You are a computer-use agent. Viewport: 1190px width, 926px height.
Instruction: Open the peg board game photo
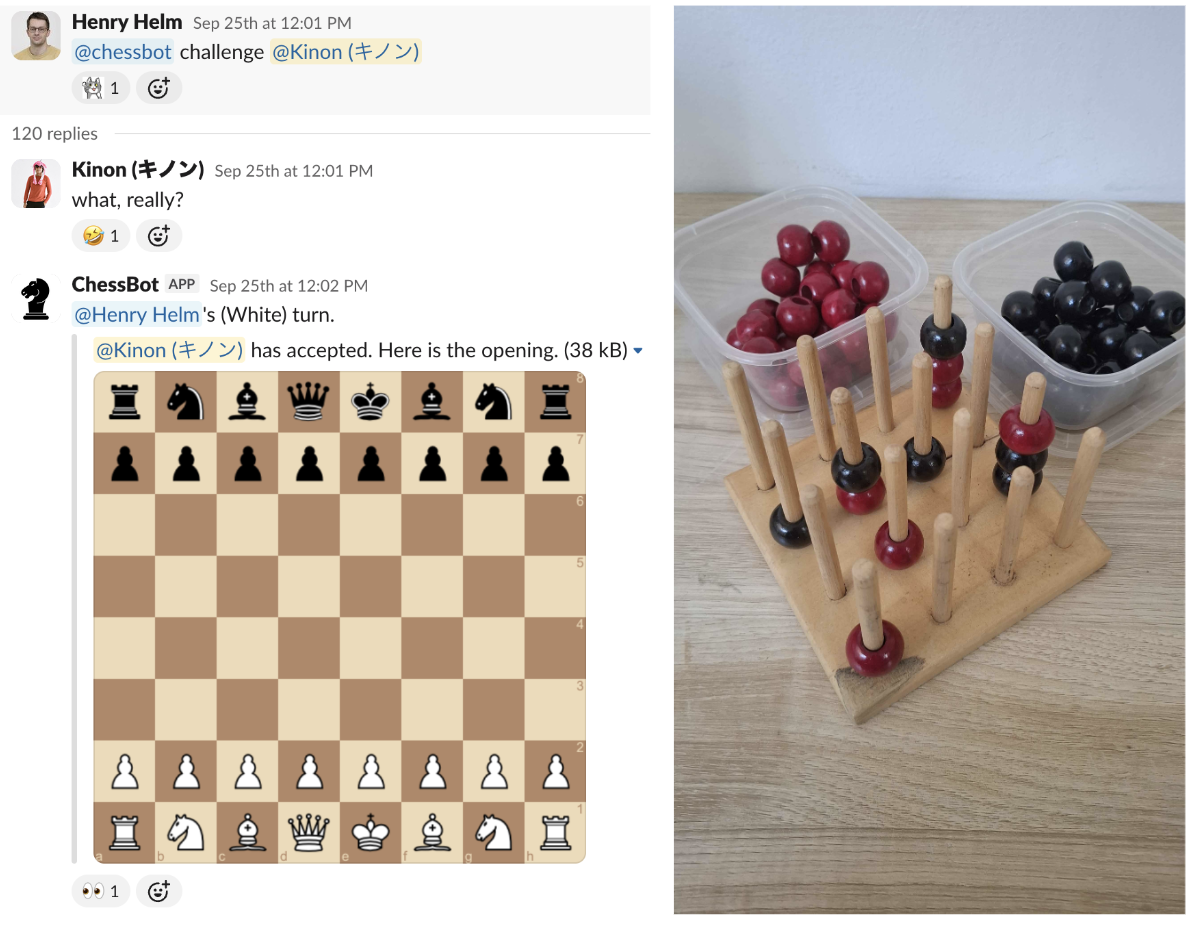(929, 460)
